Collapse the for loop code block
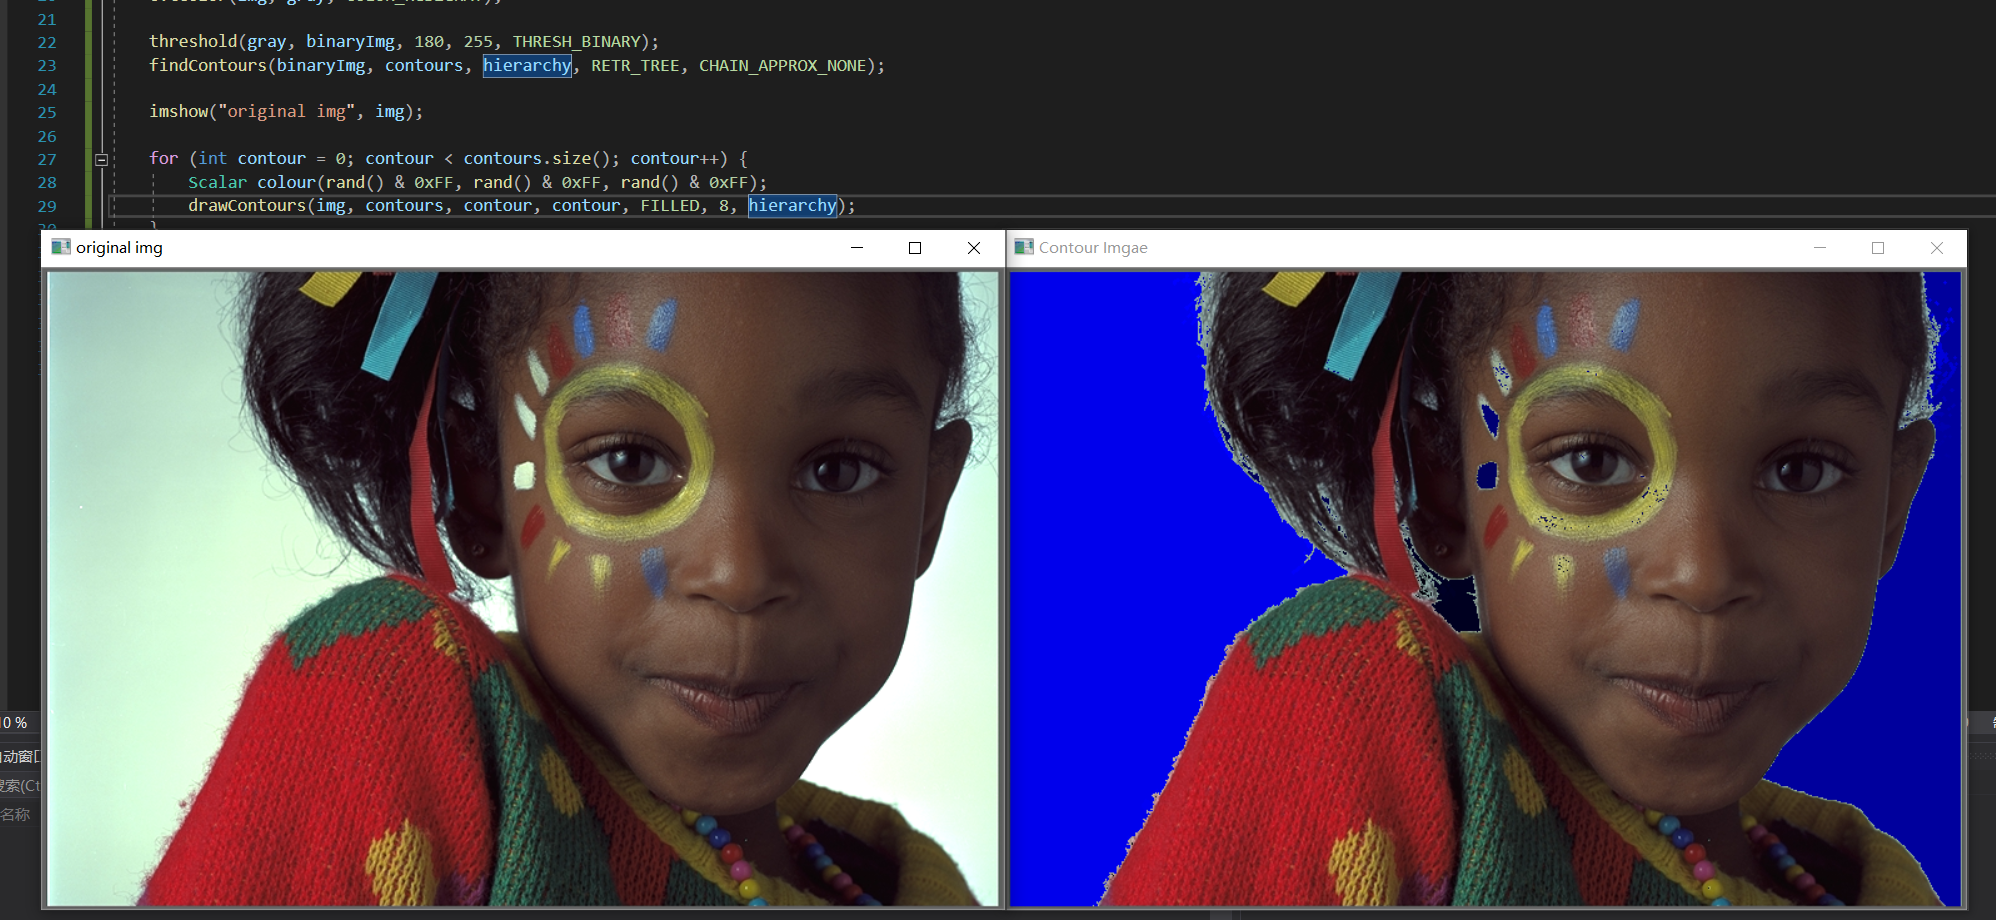The width and height of the screenshot is (1996, 920). [101, 159]
